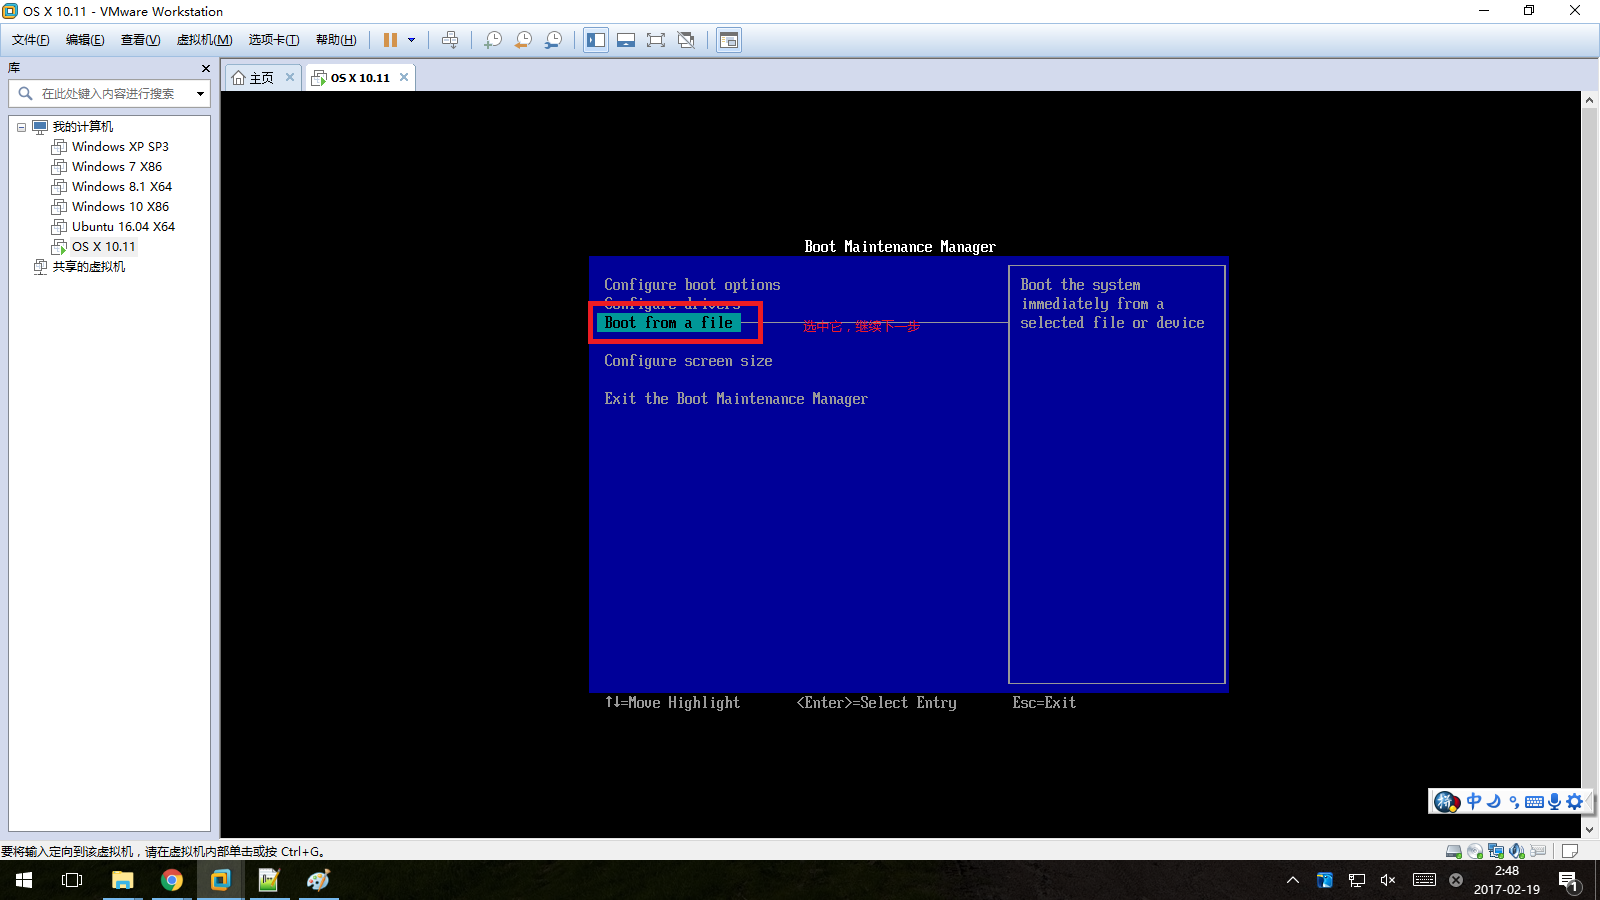Viewport: 1600px width, 900px height.
Task: Open the 虚拟机(M) menu
Action: pyautogui.click(x=203, y=40)
